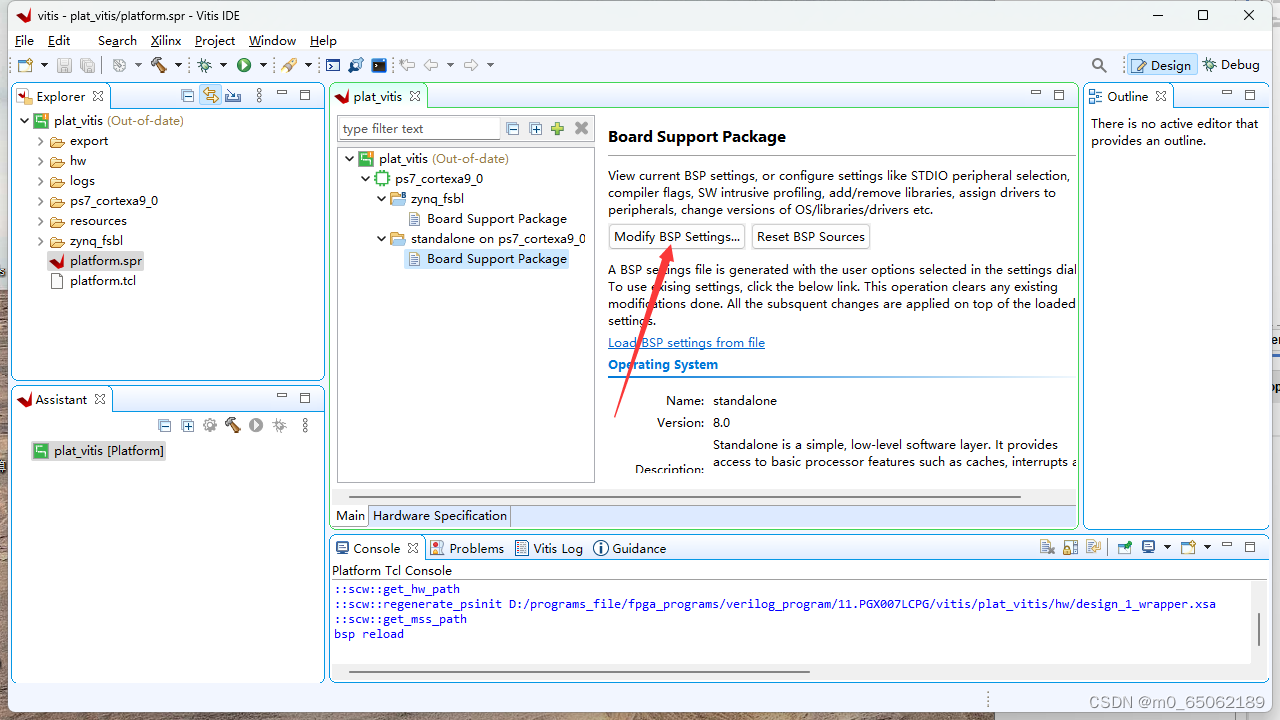Screen dimensions: 1280x720
Task: Toggle Link with Editor in the Explorer
Action: 210,95
